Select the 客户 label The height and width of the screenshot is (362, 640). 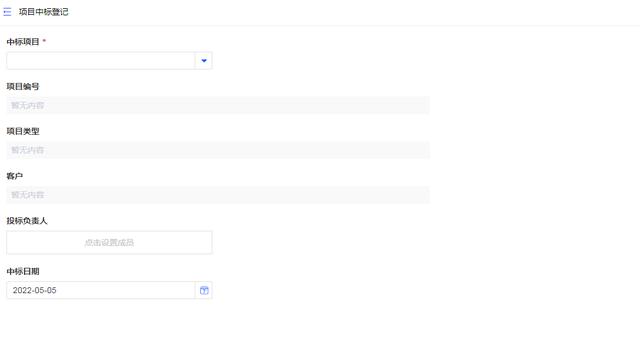coord(15,176)
